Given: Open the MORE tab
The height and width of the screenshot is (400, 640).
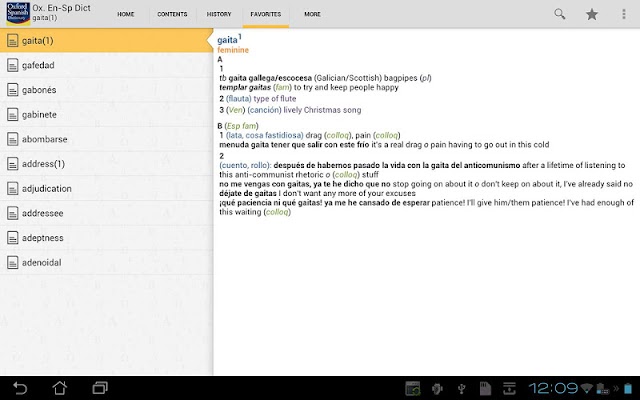Looking at the screenshot, I should click(x=312, y=14).
